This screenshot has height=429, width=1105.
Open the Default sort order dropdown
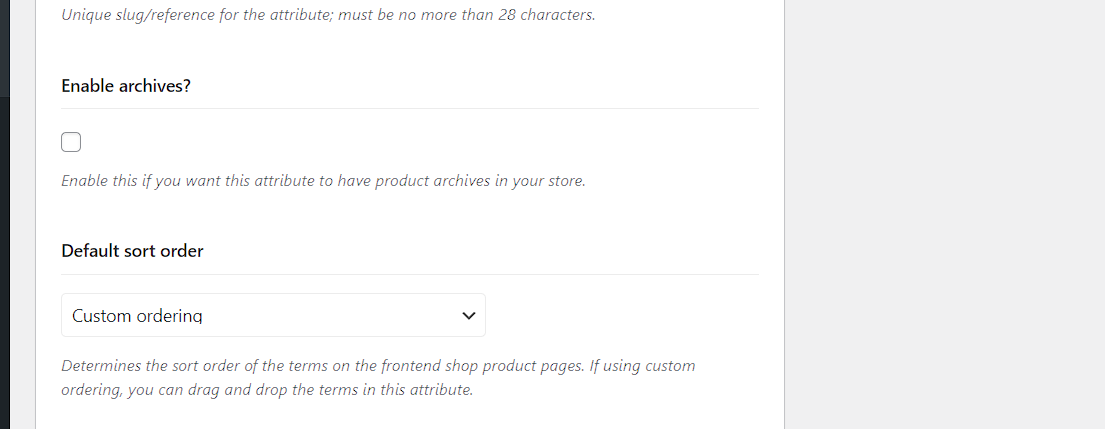(x=273, y=315)
